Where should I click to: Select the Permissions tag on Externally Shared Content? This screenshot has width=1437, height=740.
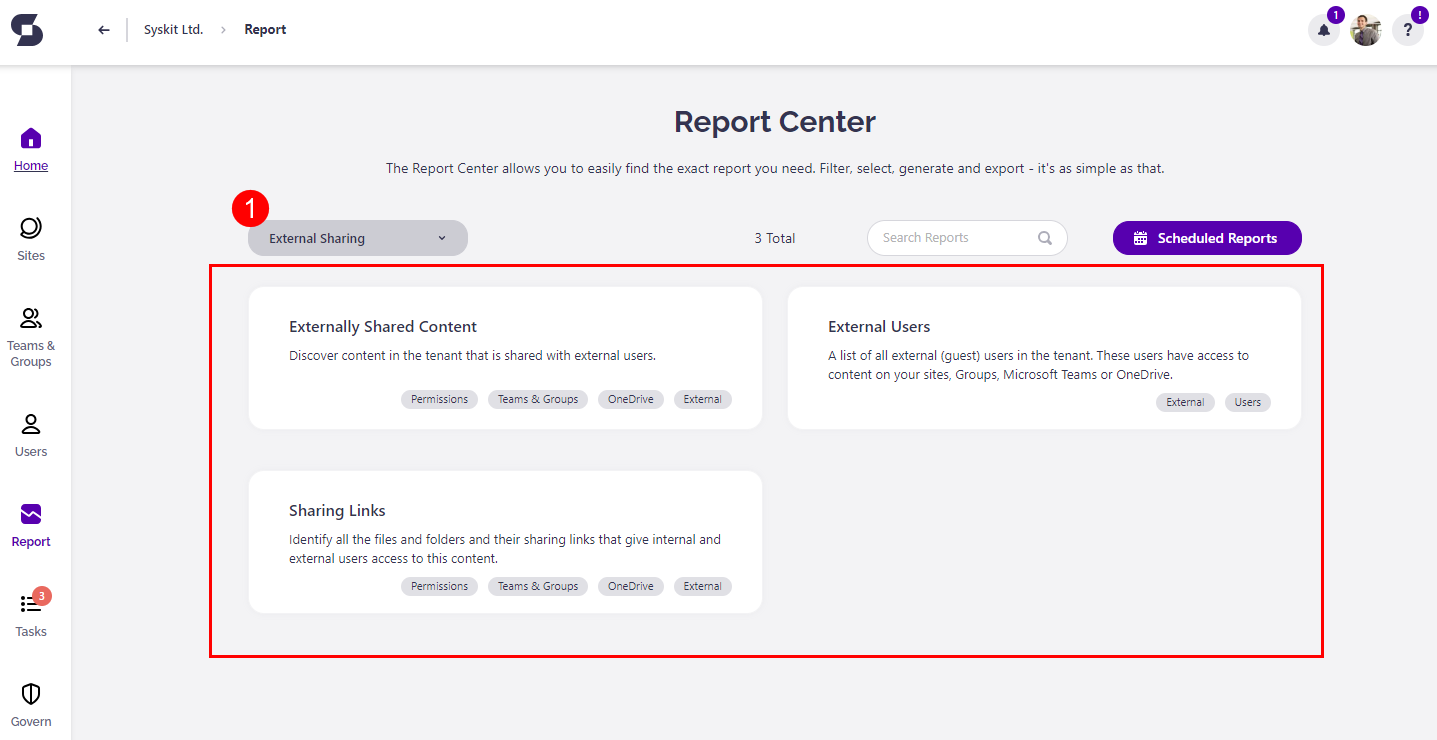439,399
